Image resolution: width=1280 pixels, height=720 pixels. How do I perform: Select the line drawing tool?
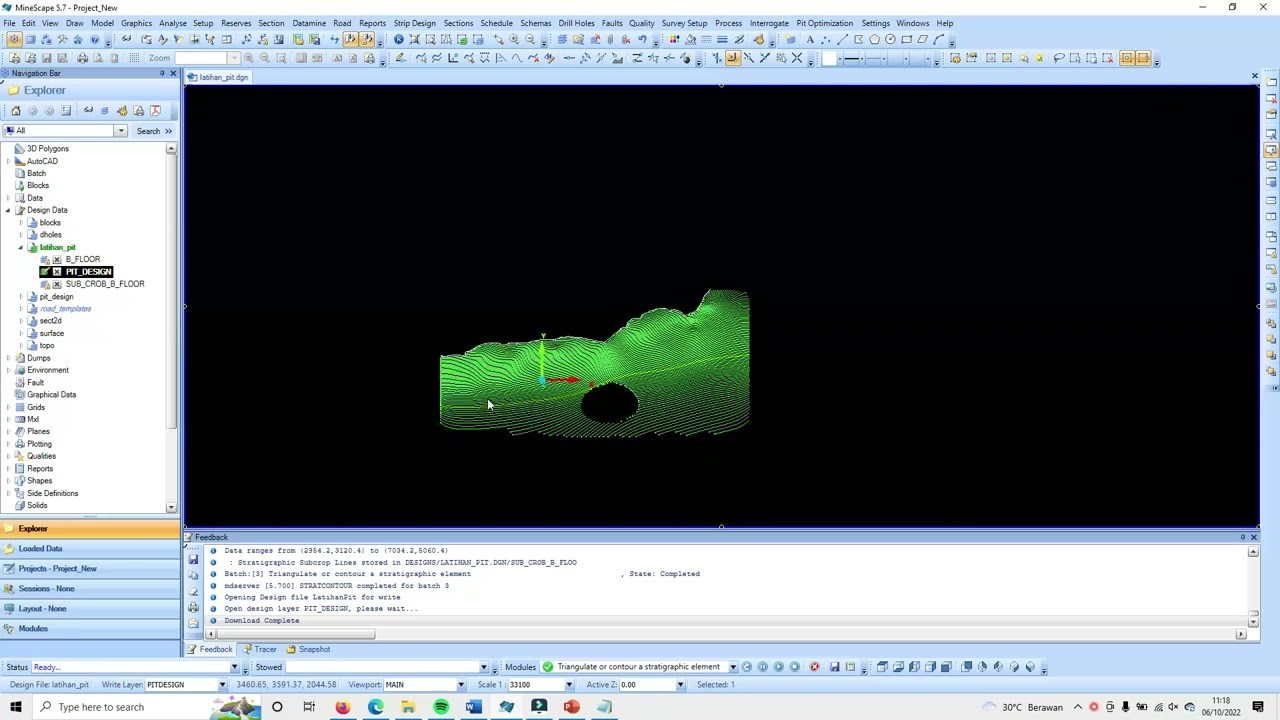coord(842,40)
